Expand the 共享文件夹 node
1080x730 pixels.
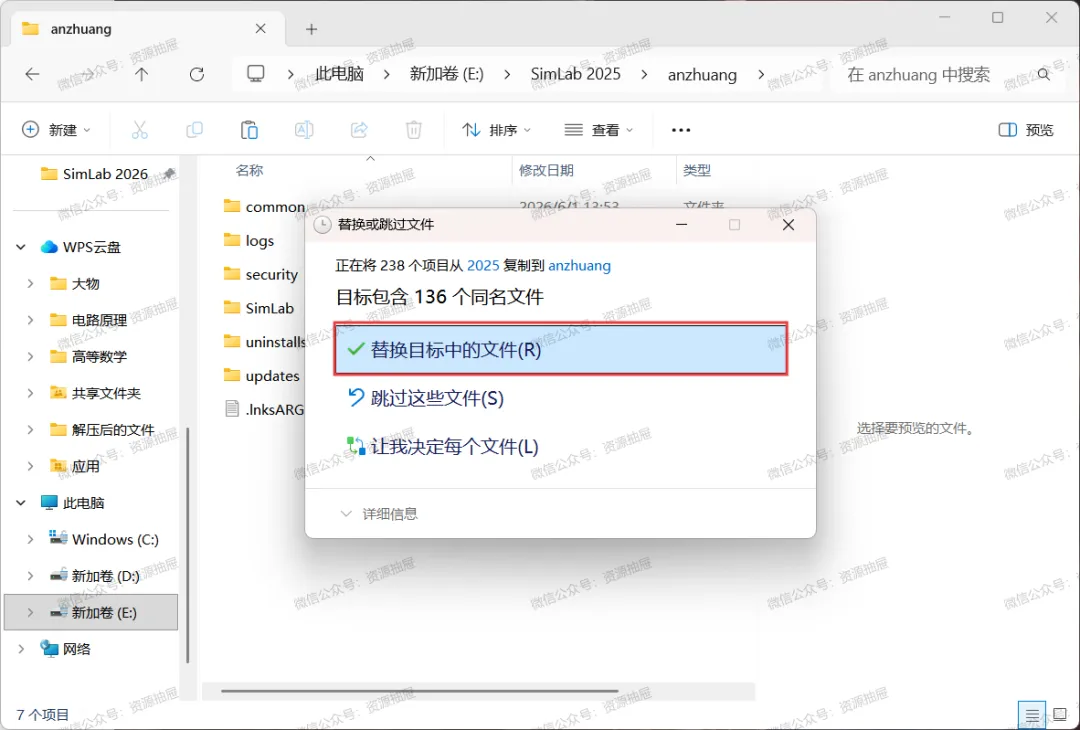30,393
